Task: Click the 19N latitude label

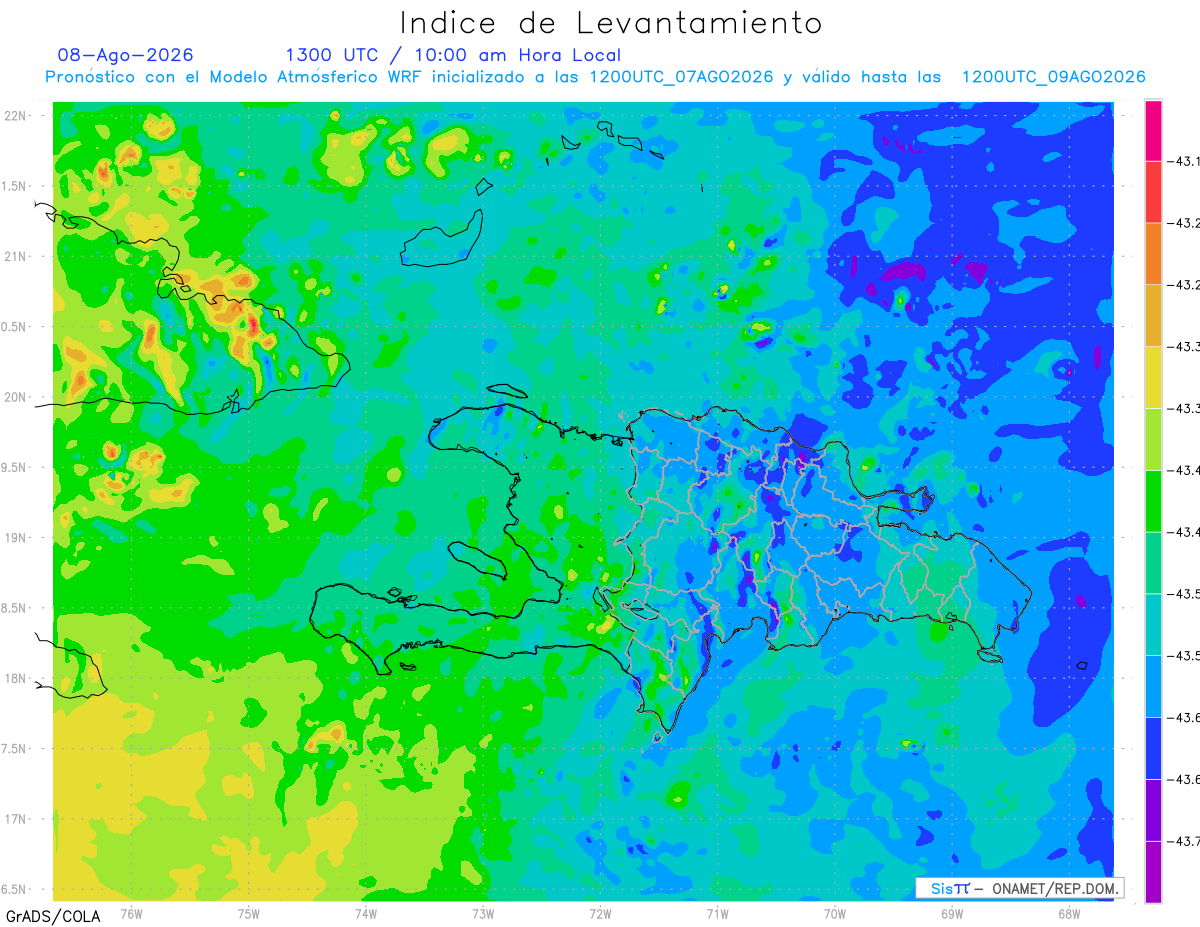Action: (x=15, y=538)
